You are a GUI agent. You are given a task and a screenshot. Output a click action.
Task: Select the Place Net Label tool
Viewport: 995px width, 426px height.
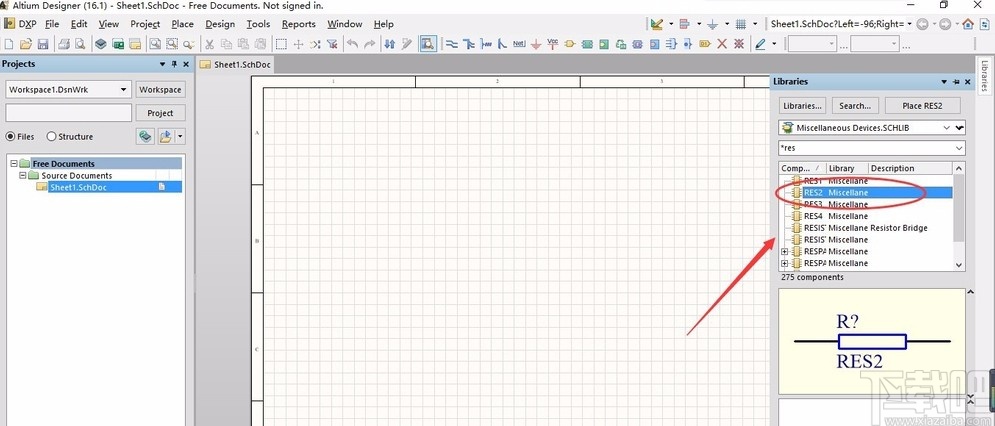[x=519, y=44]
